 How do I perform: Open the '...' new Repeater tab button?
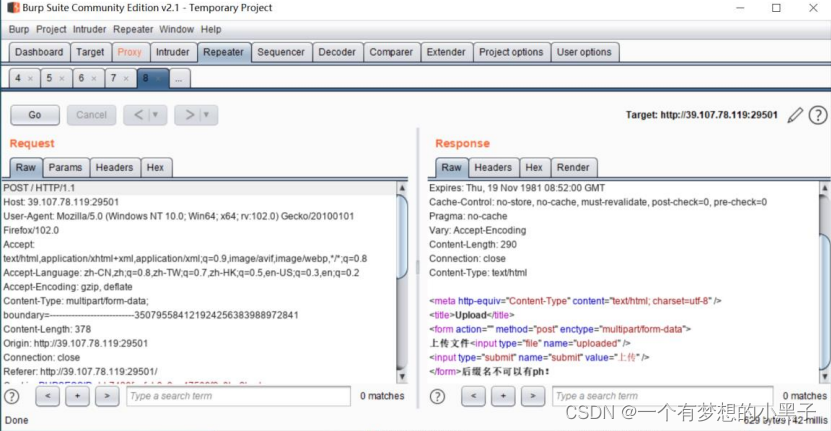pos(179,78)
